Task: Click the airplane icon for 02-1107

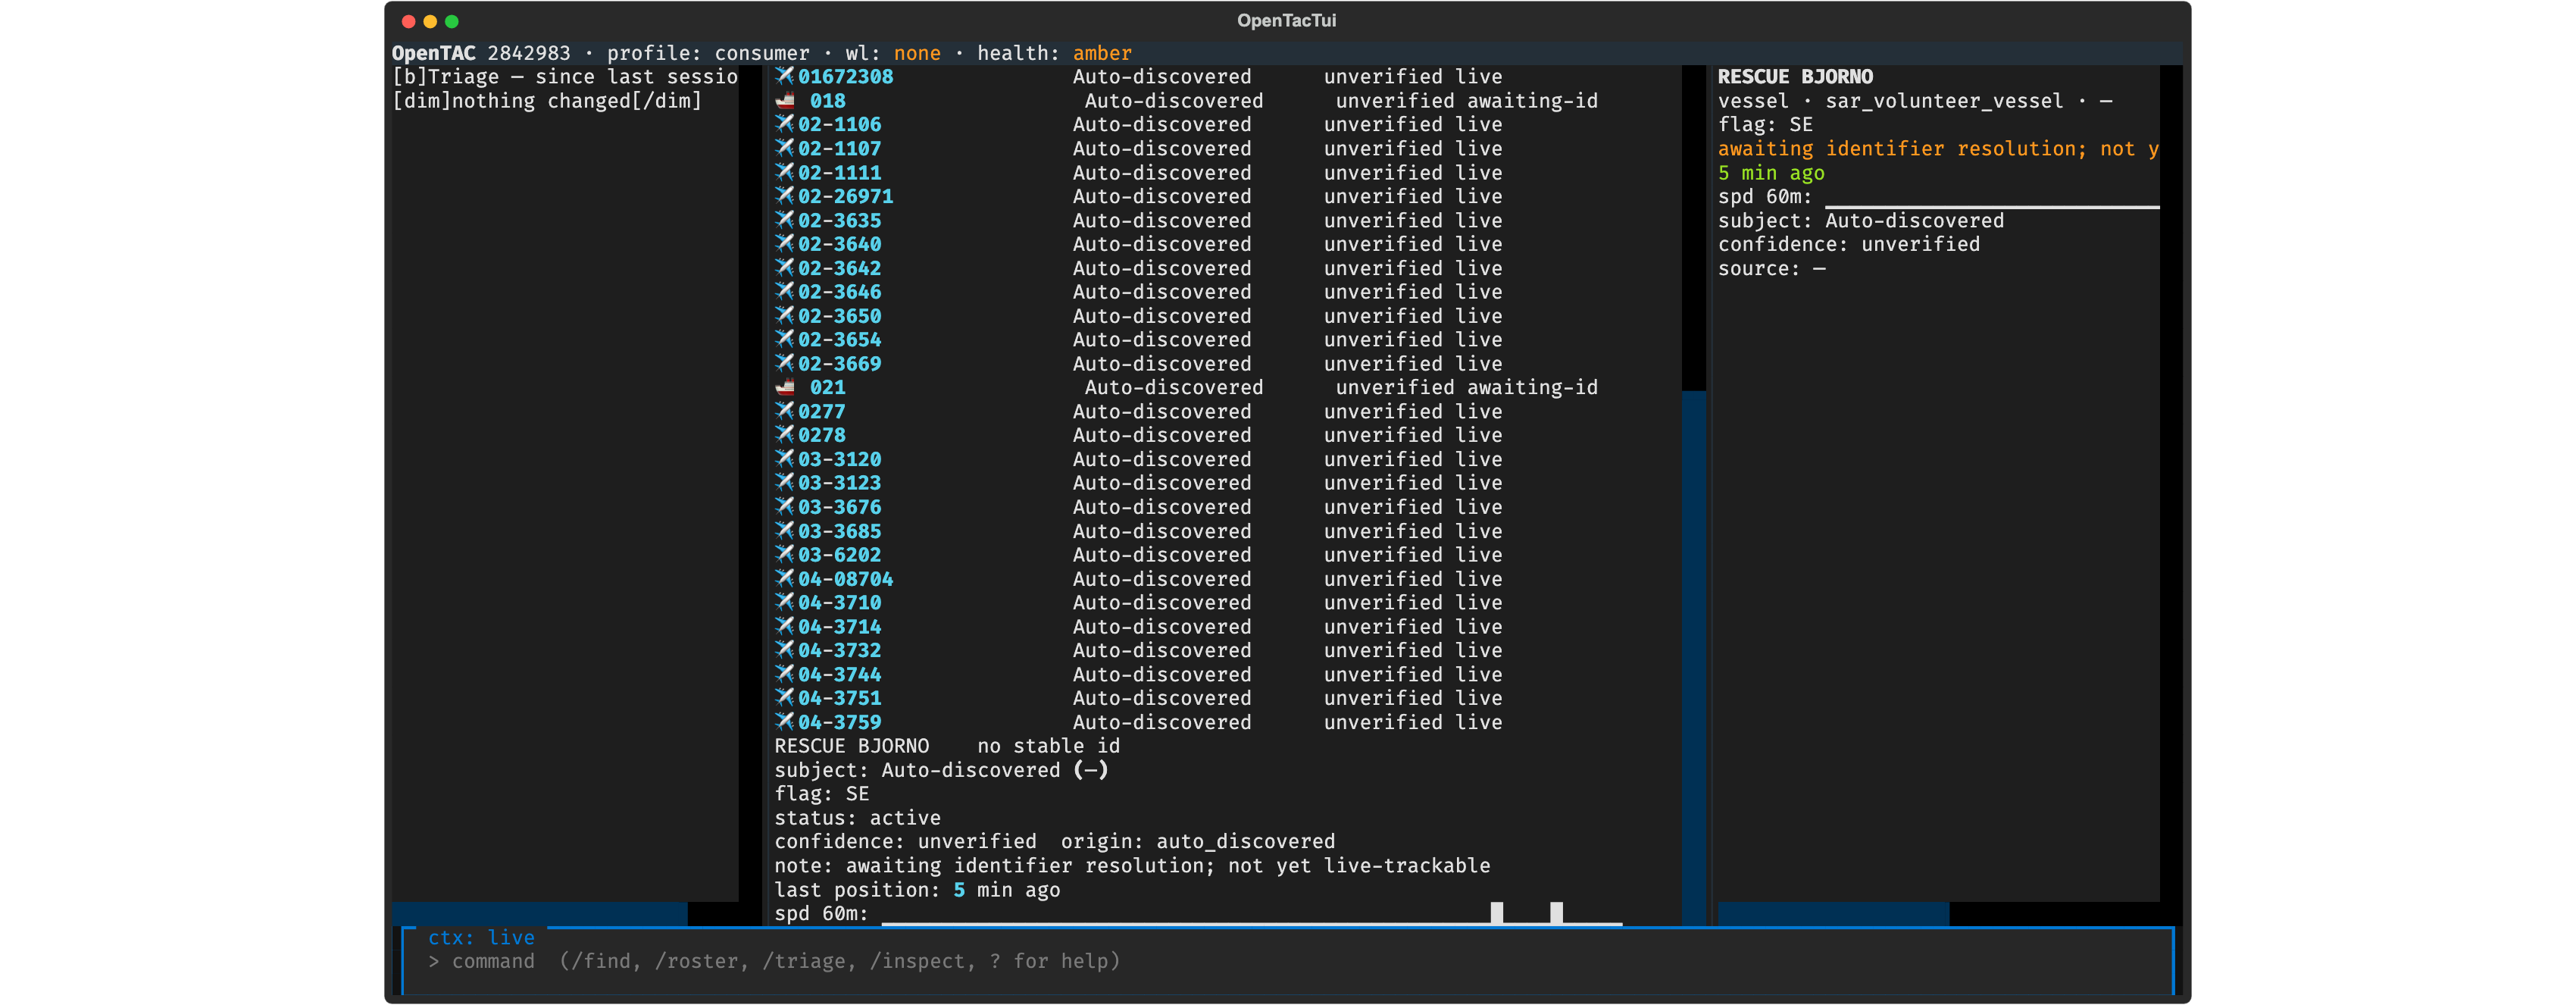Action: tap(785, 149)
